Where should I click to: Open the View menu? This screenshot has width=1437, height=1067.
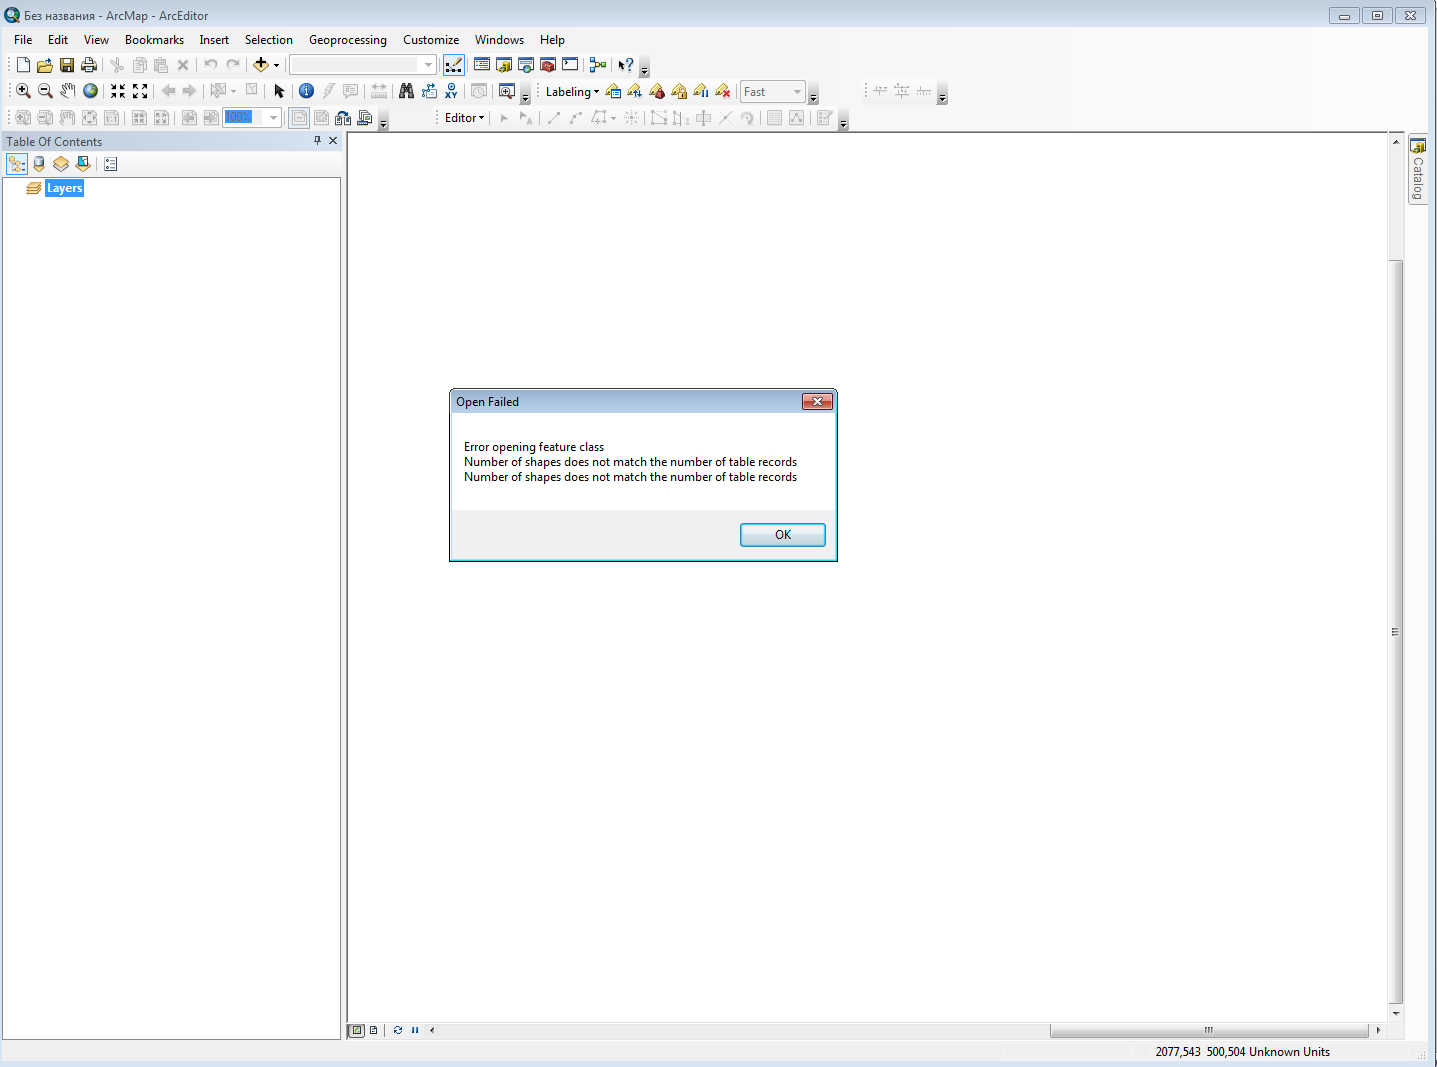click(96, 40)
